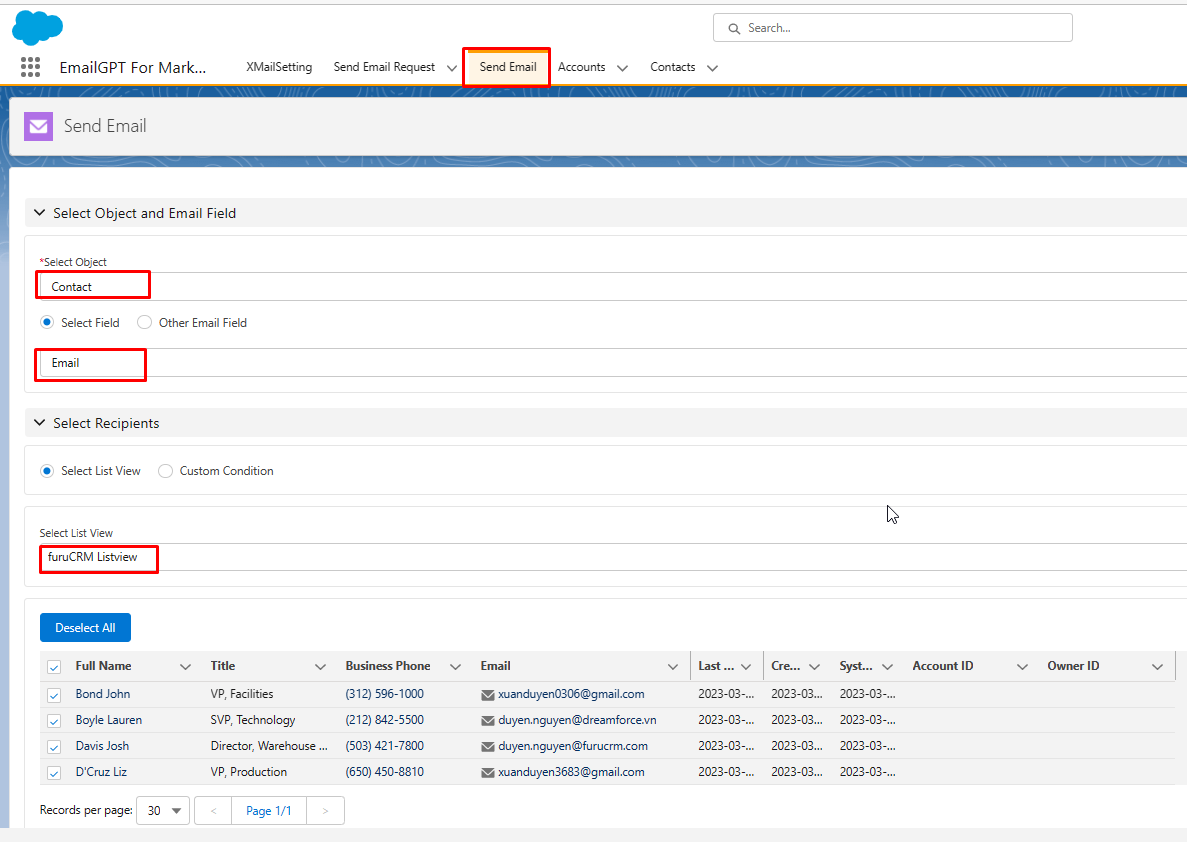Viewport: 1187px width, 842px height.
Task: Open the Account ID column menu
Action: (x=1022, y=666)
